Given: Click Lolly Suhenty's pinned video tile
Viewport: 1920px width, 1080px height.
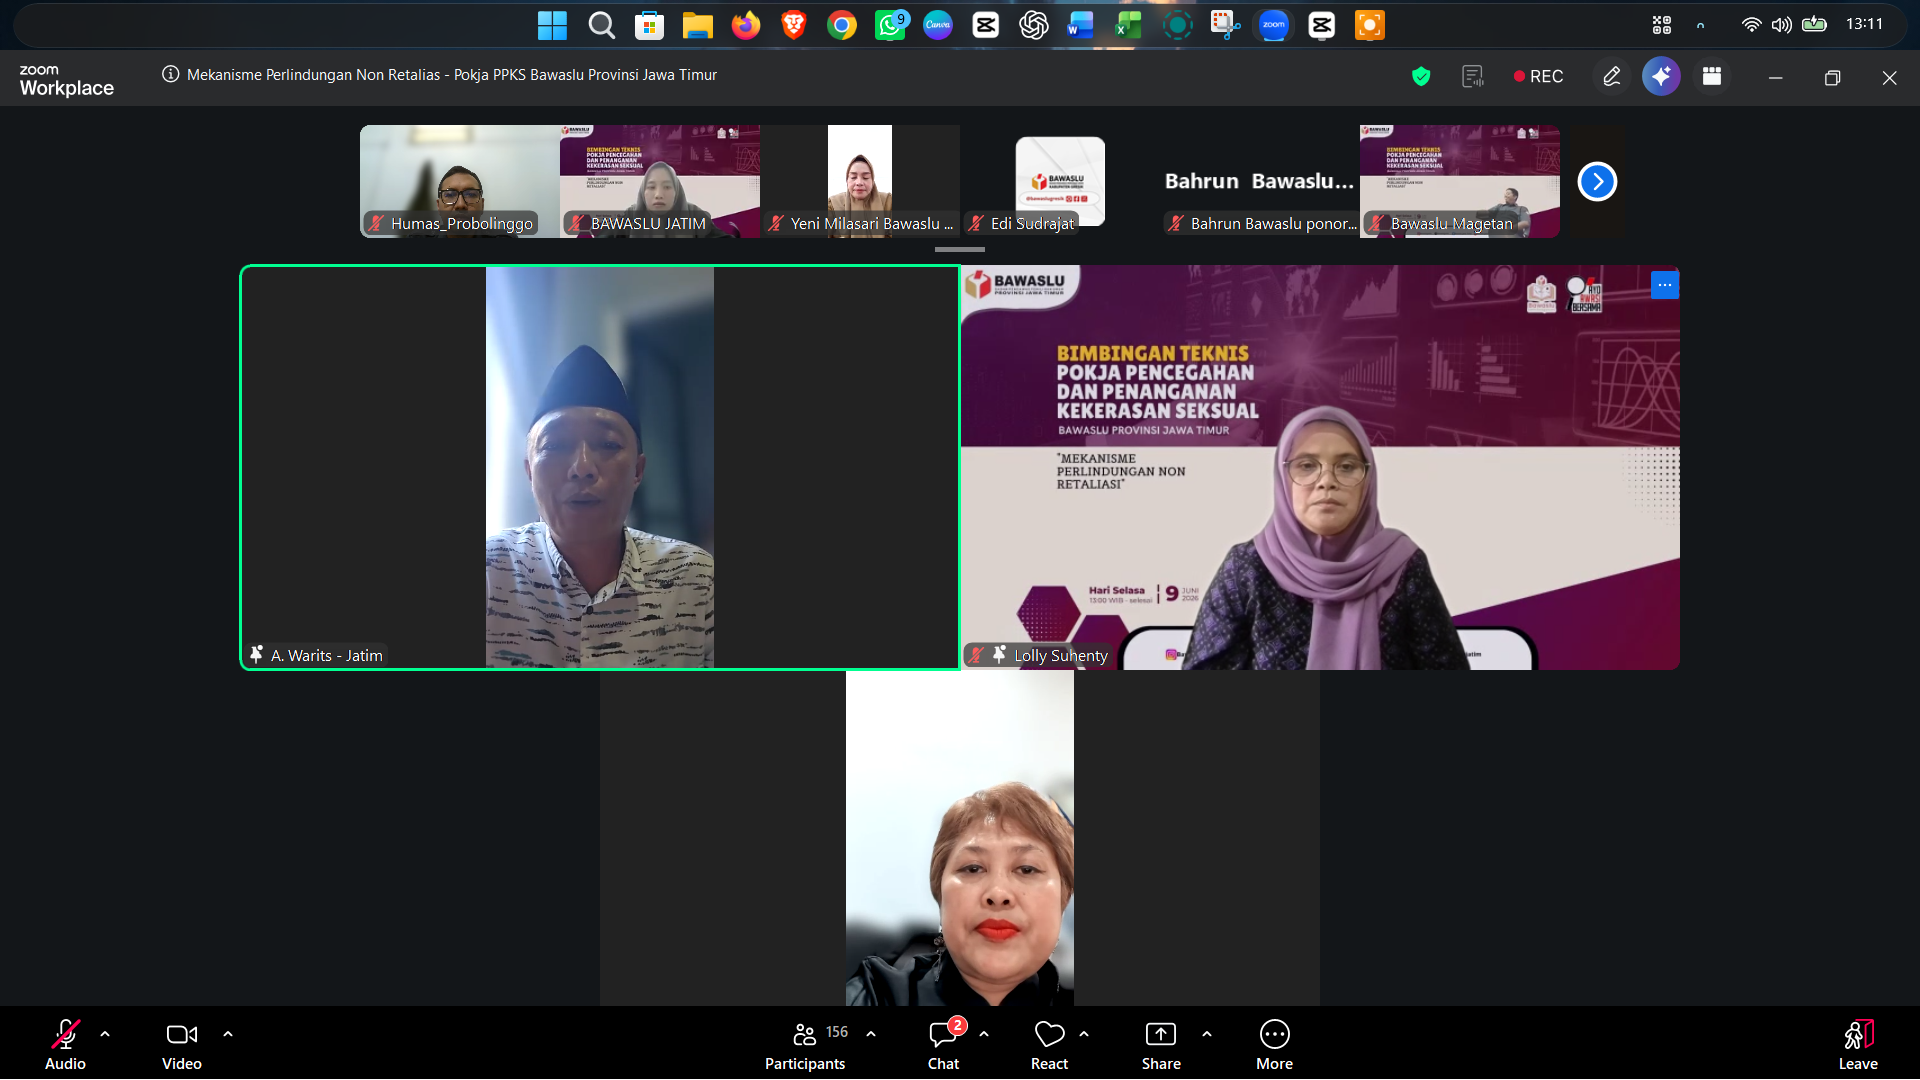Looking at the screenshot, I should click(x=1320, y=467).
